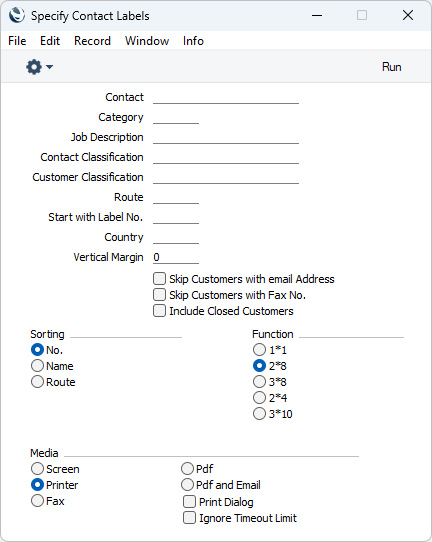Close the Specify Contact Labels window

pos(408,15)
